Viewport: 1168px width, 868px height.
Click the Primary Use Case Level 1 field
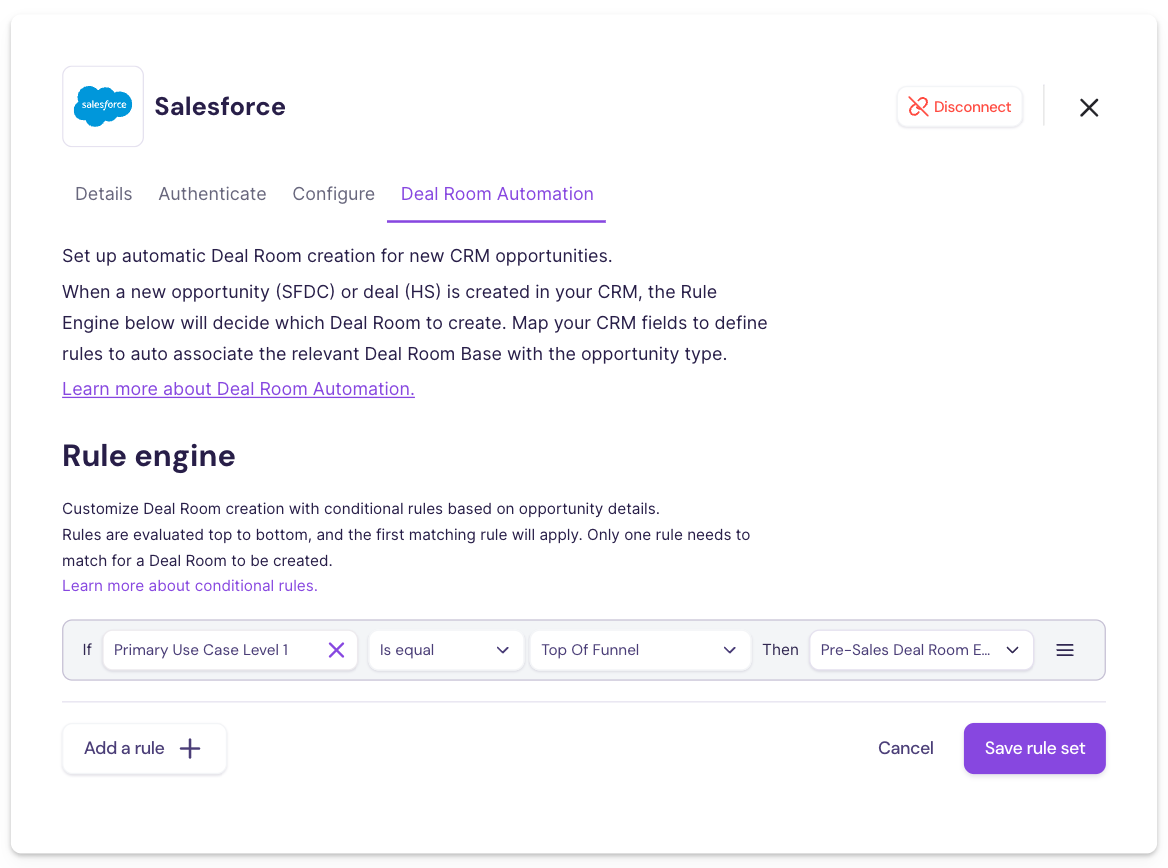tap(210, 650)
